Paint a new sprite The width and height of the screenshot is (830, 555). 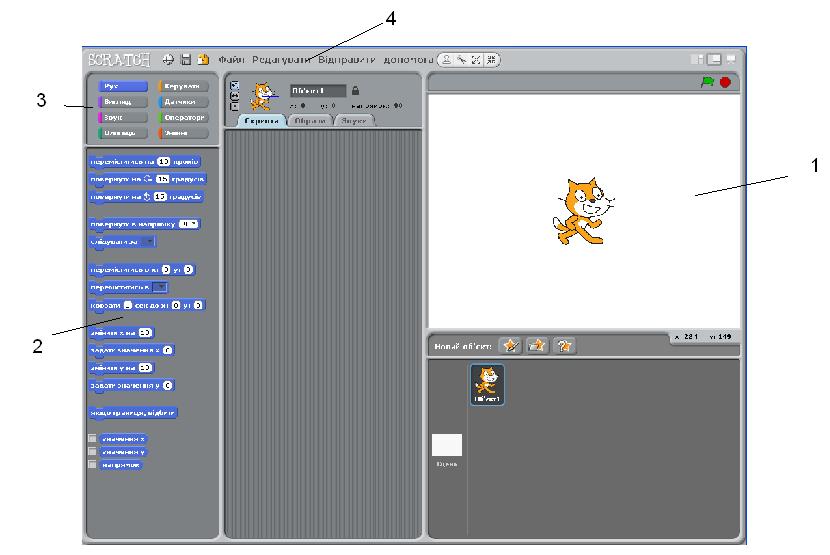[x=510, y=346]
